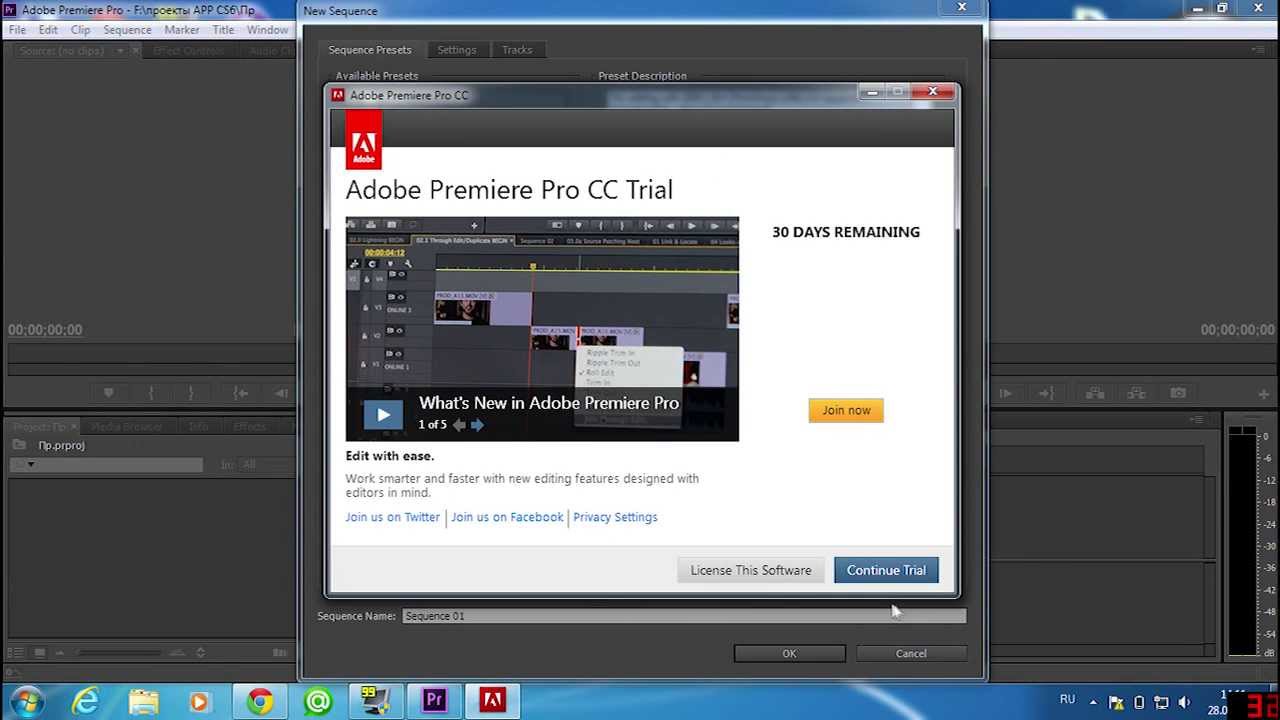Click Export Frame camera icon in Program monitor
1280x720 pixels.
[1178, 393]
